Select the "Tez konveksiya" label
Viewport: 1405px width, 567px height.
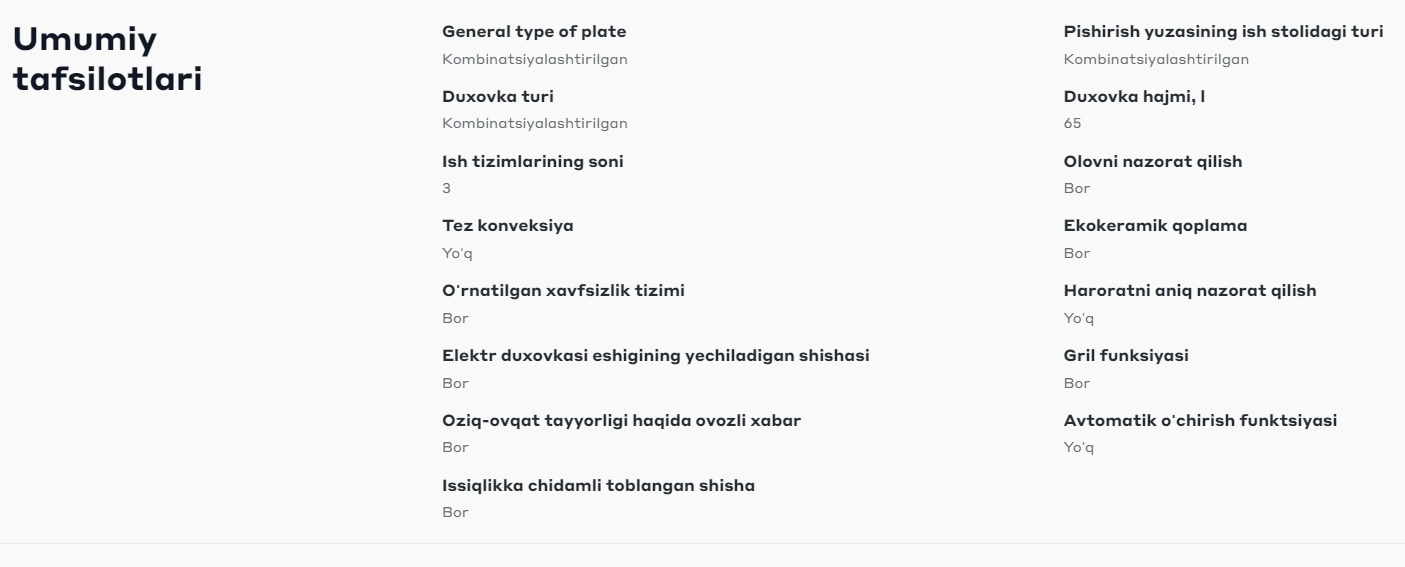(x=508, y=226)
